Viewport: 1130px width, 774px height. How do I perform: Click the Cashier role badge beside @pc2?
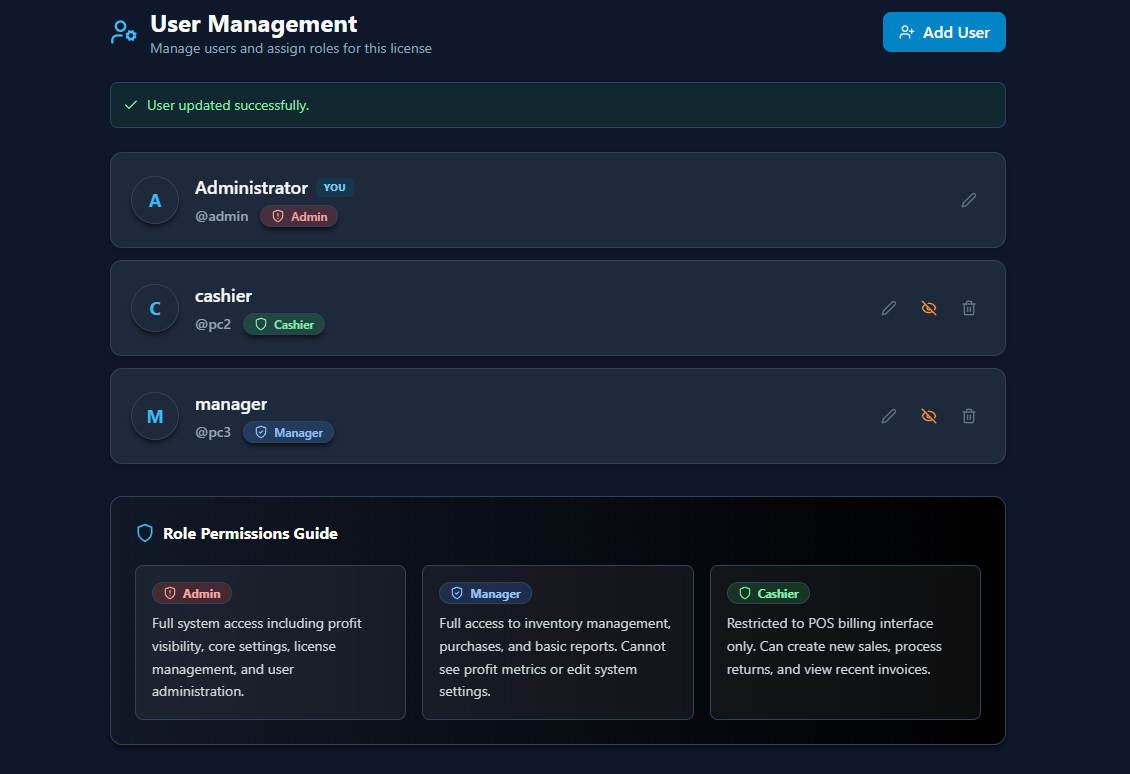coord(284,324)
